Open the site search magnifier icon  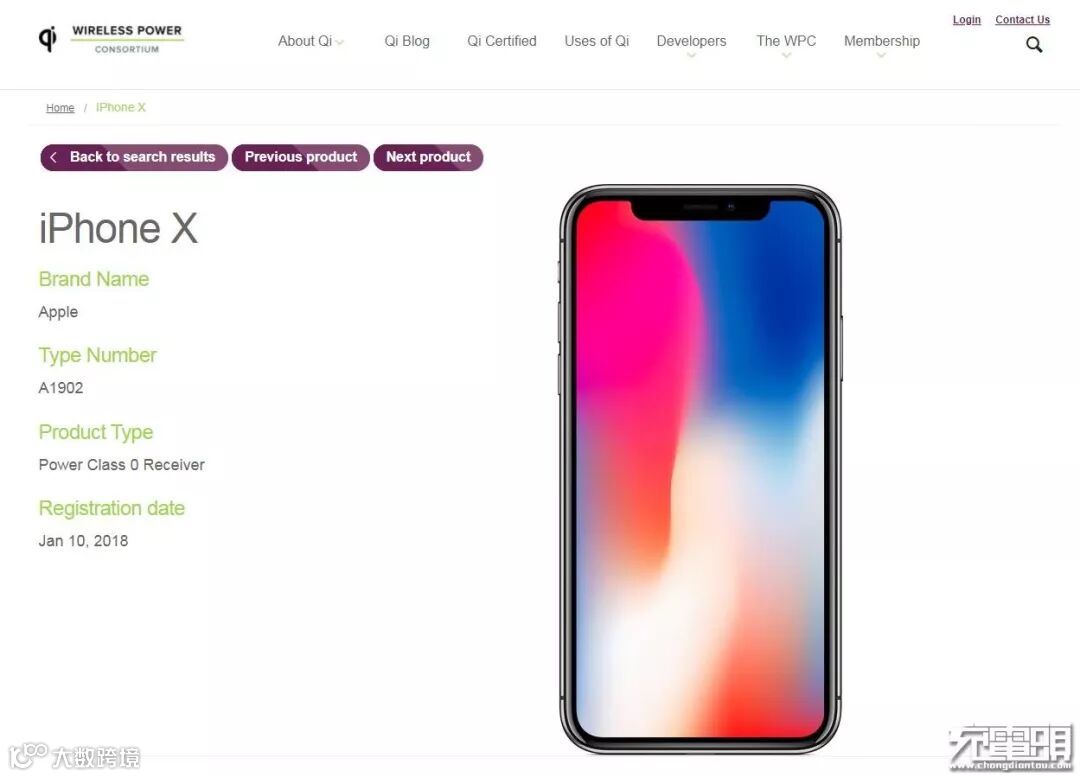1034,45
